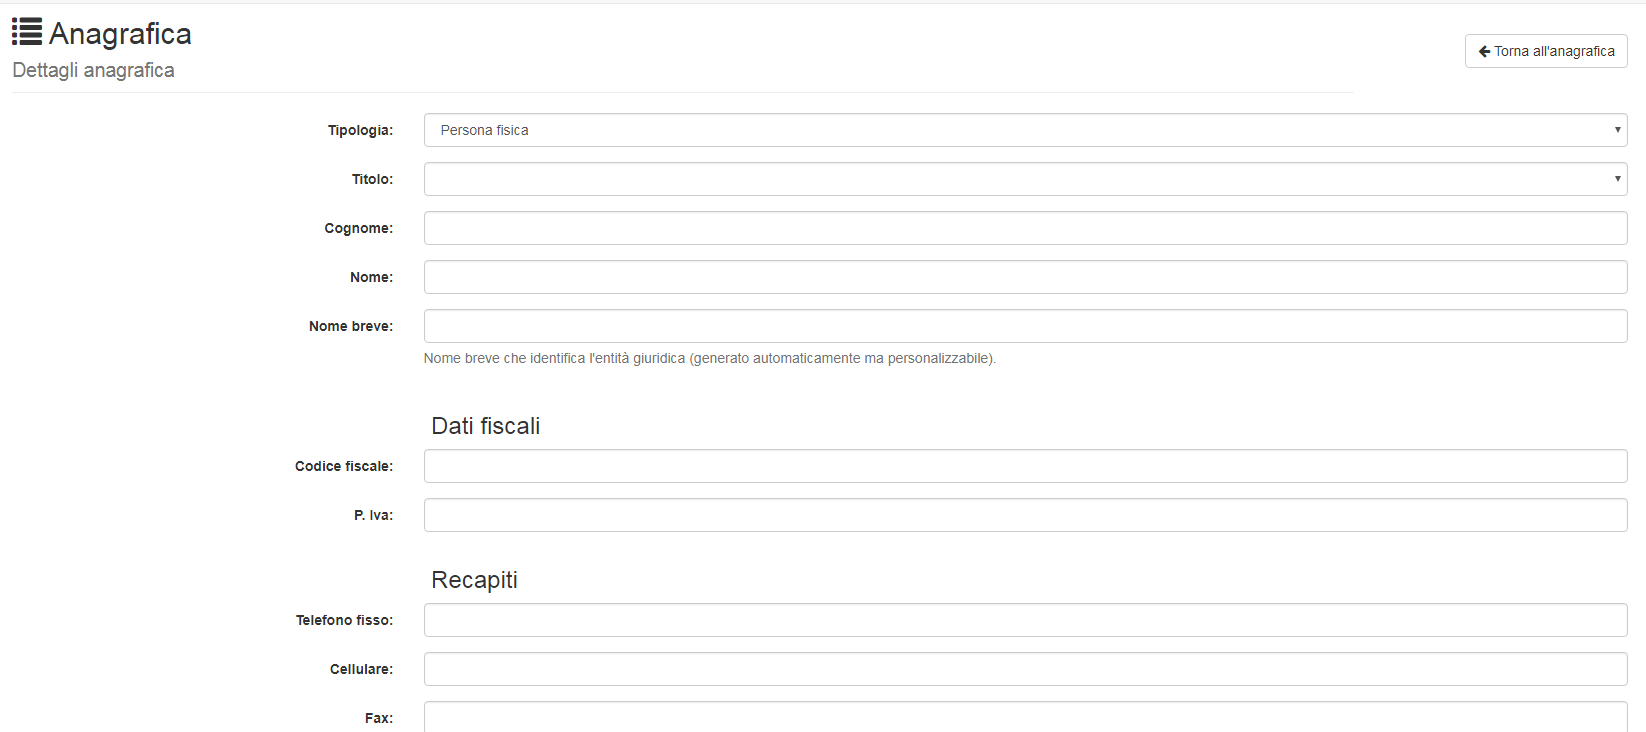Open the Tipologia dropdown showing Persona fisica

pos(1020,130)
